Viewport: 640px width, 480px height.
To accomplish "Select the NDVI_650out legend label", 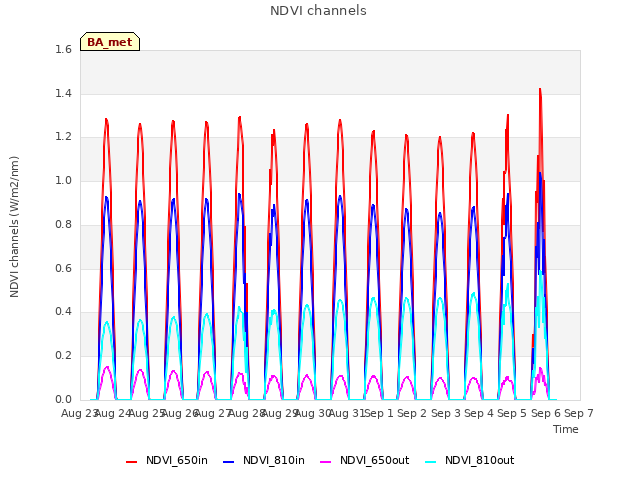I will pyautogui.click(x=374, y=460).
